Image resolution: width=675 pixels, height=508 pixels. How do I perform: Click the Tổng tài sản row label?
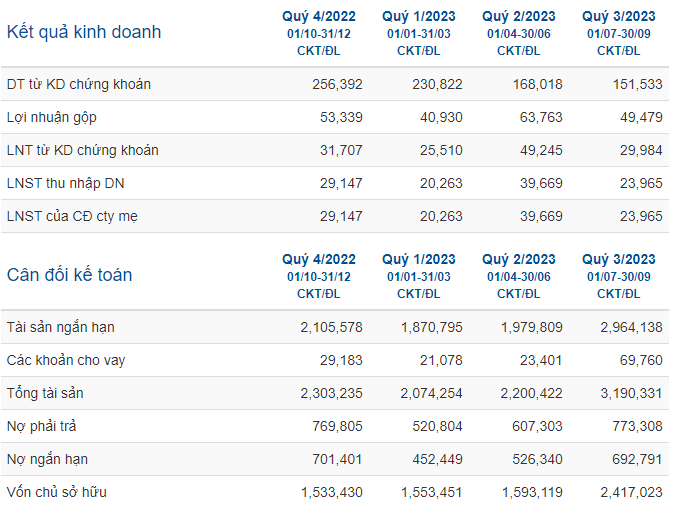pyautogui.click(x=45, y=393)
